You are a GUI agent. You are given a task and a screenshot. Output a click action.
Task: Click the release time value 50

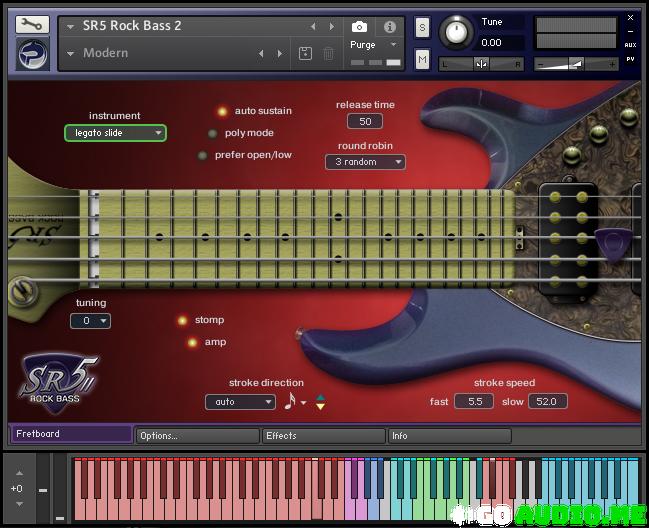tap(365, 121)
